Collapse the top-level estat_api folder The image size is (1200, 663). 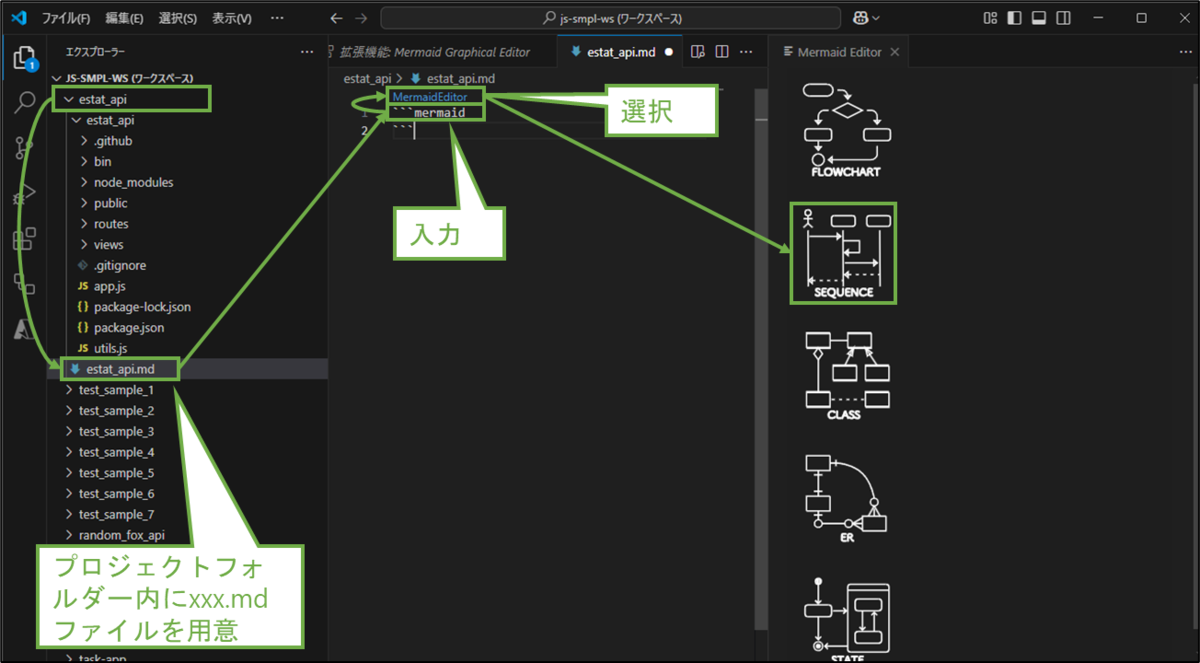coord(102,99)
